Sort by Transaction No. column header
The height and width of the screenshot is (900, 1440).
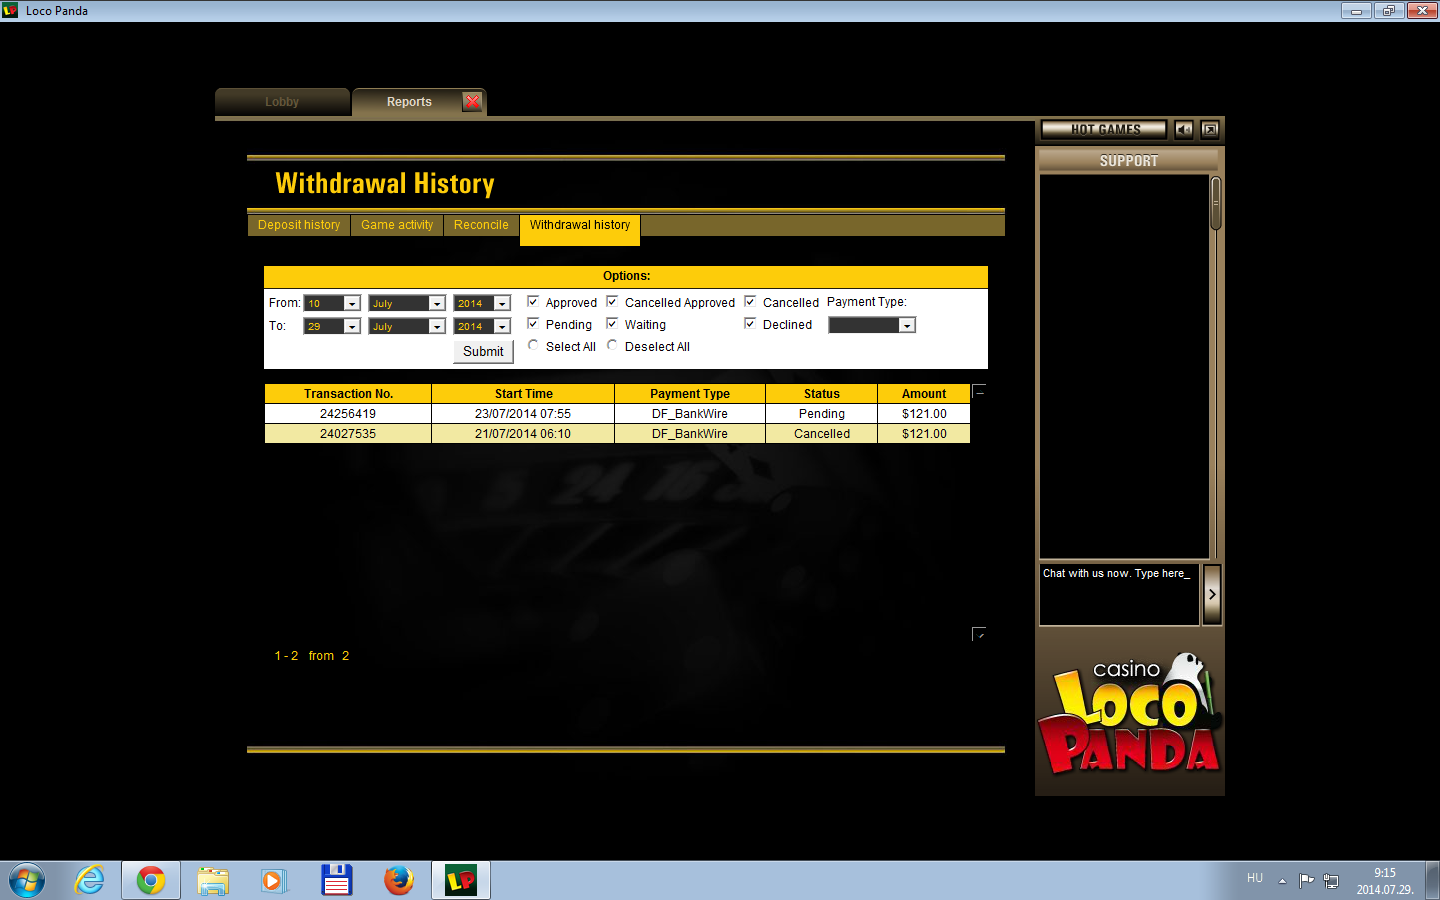(x=348, y=394)
